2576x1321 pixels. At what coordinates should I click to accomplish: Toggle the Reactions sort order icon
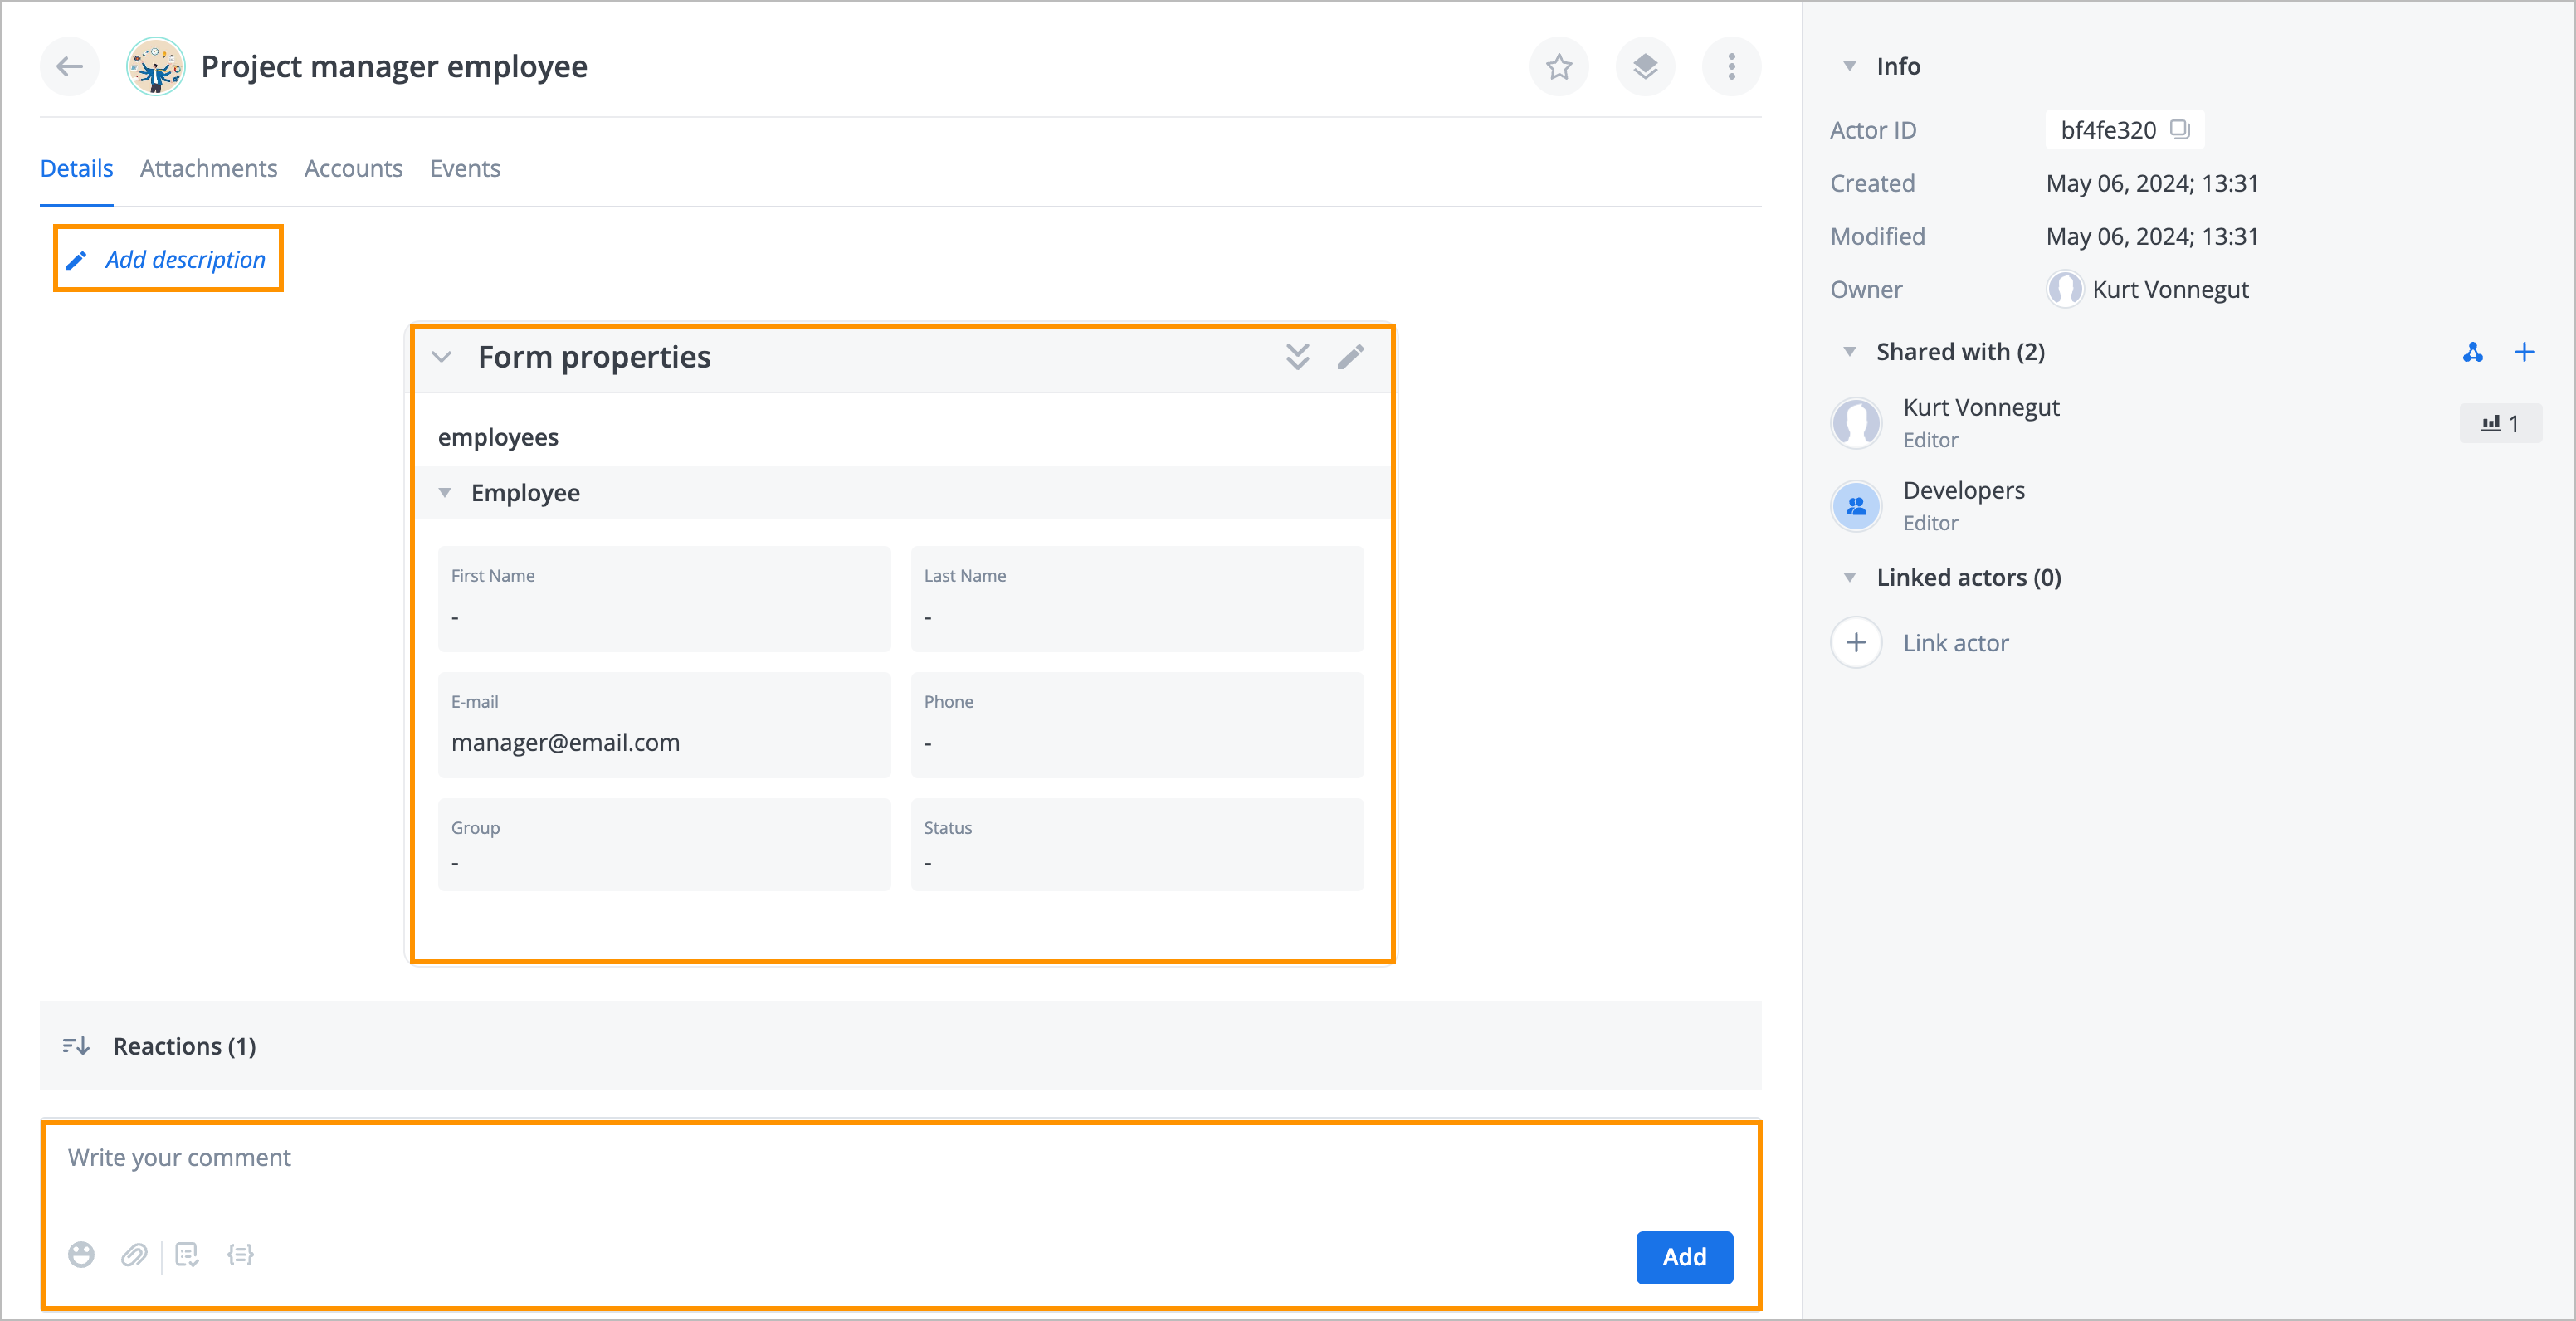[x=76, y=1045]
